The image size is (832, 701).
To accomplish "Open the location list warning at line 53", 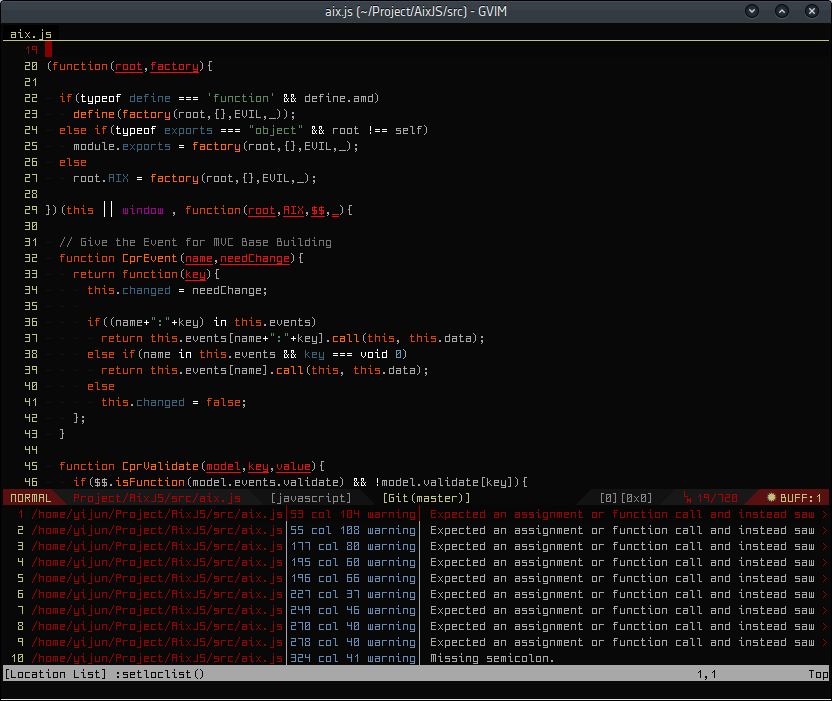I will (x=352, y=514).
